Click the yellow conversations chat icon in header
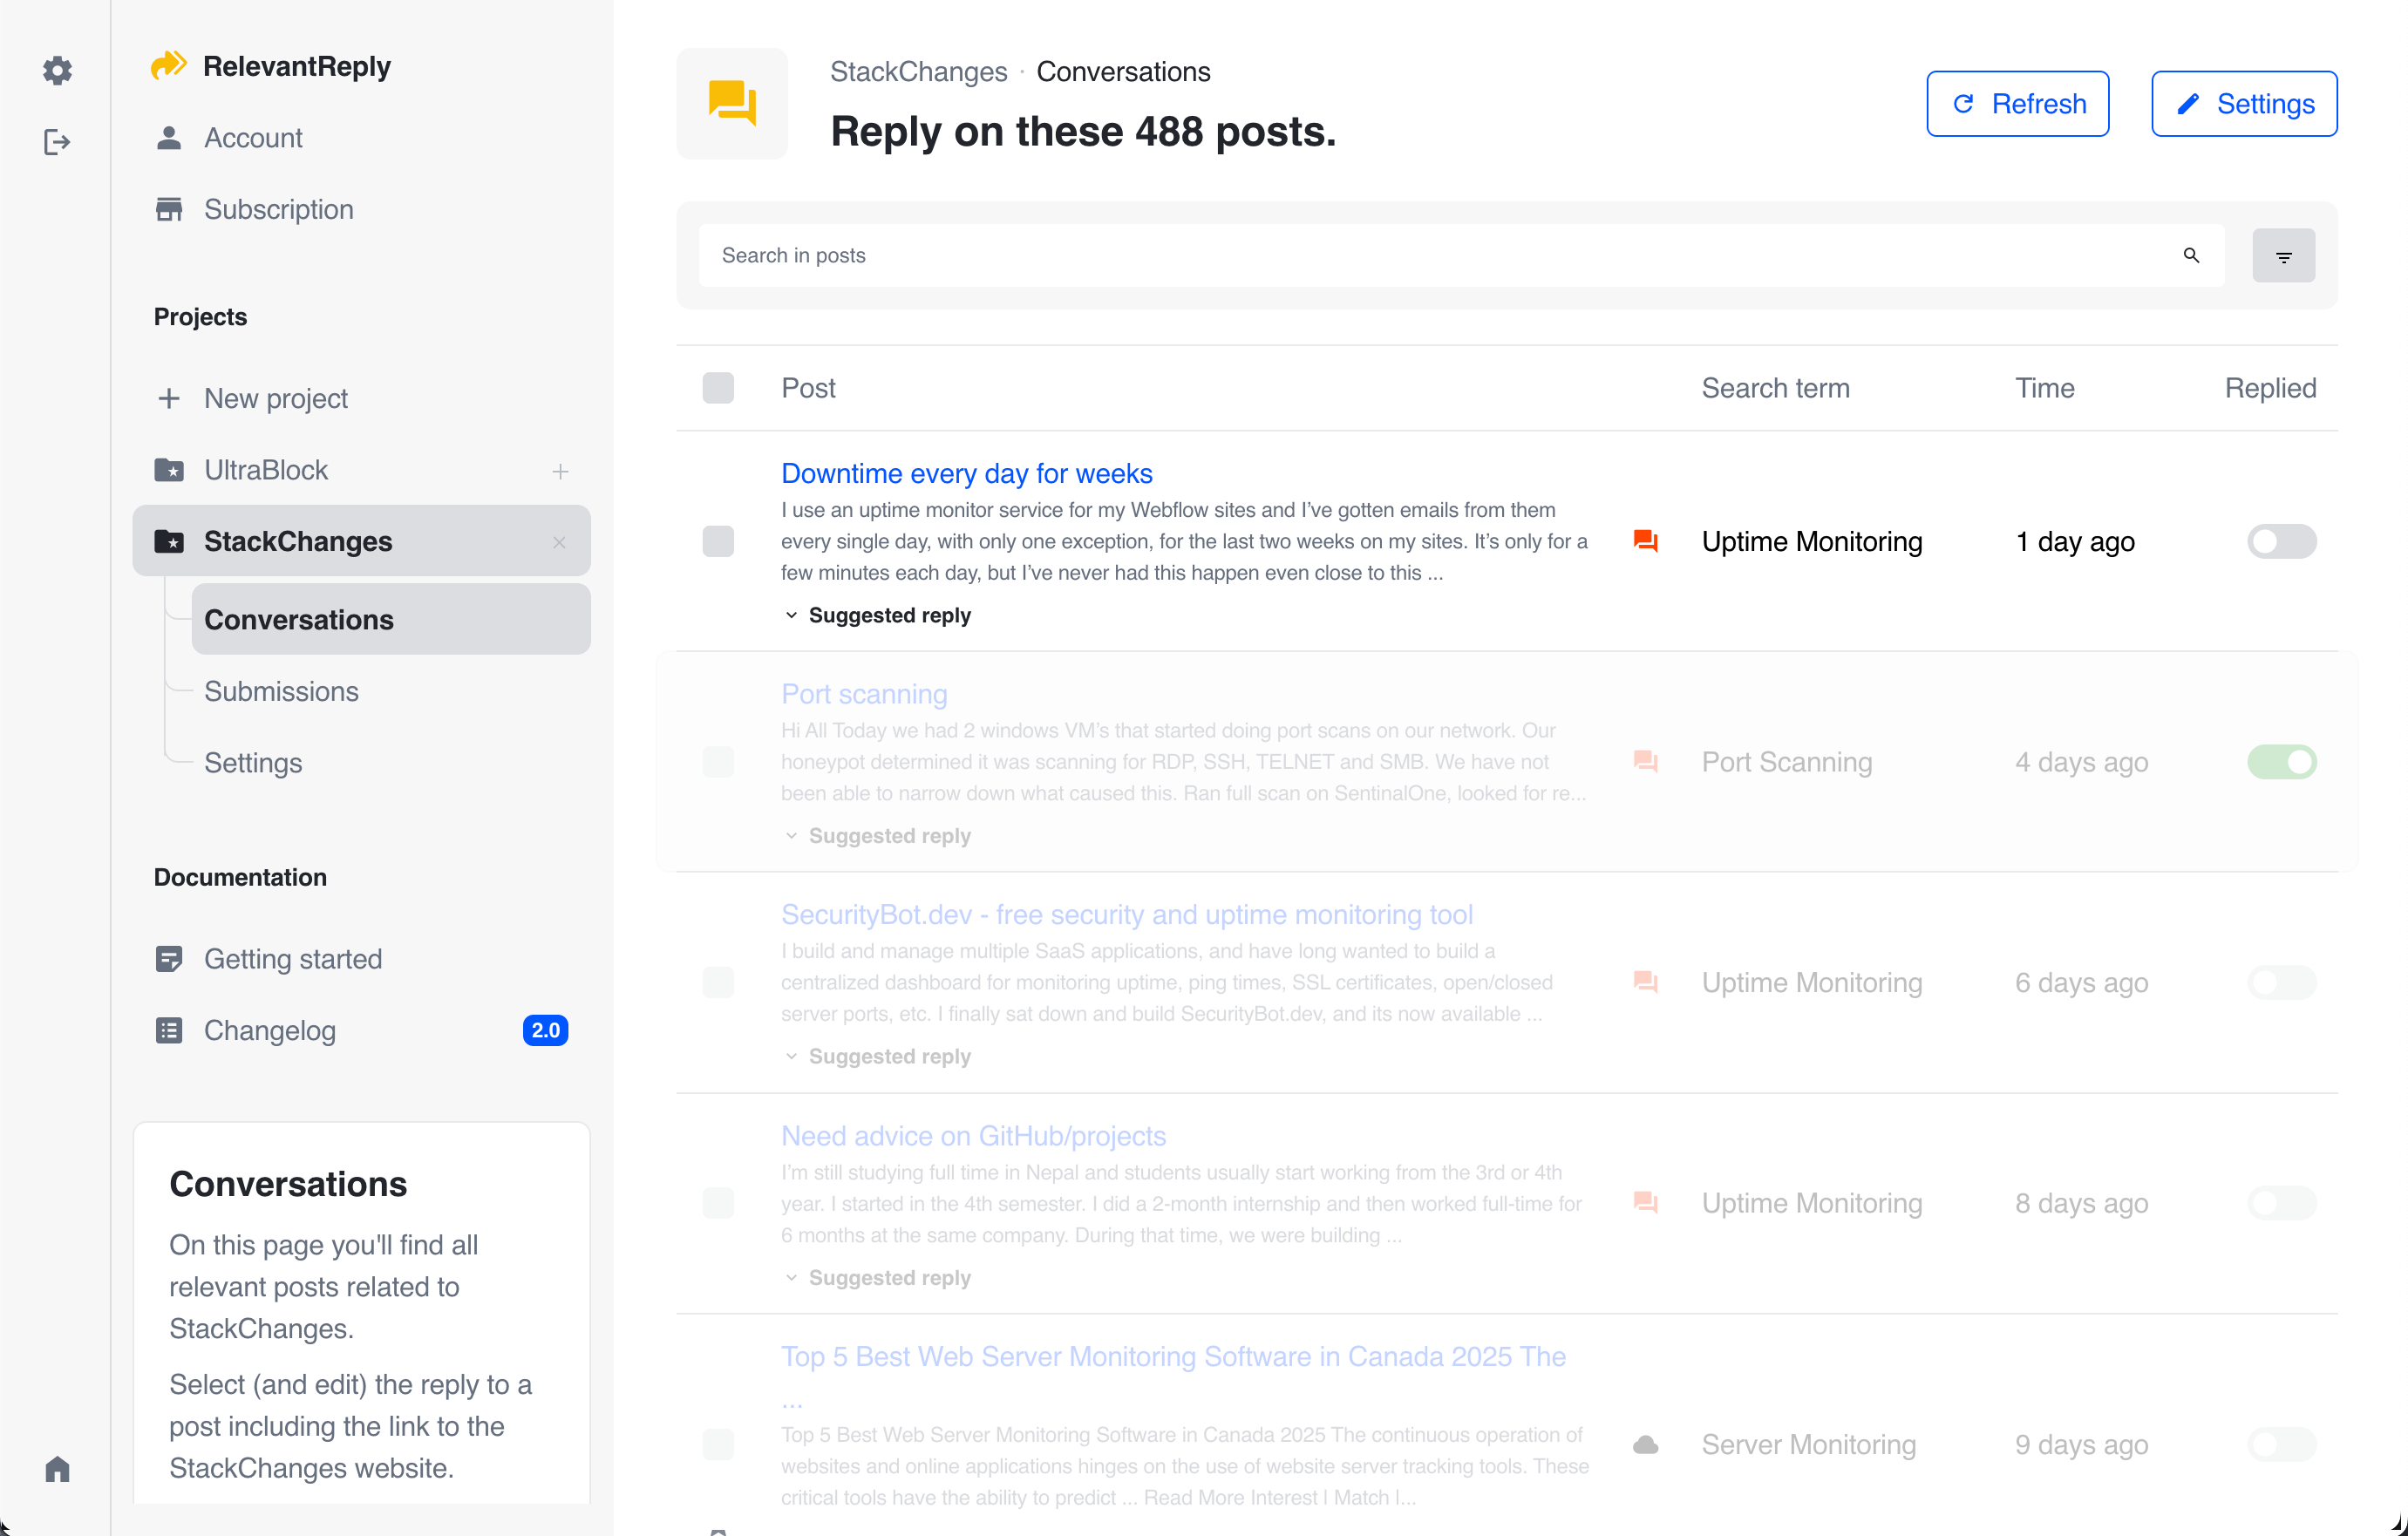Image resolution: width=2408 pixels, height=1536 pixels. [x=732, y=103]
